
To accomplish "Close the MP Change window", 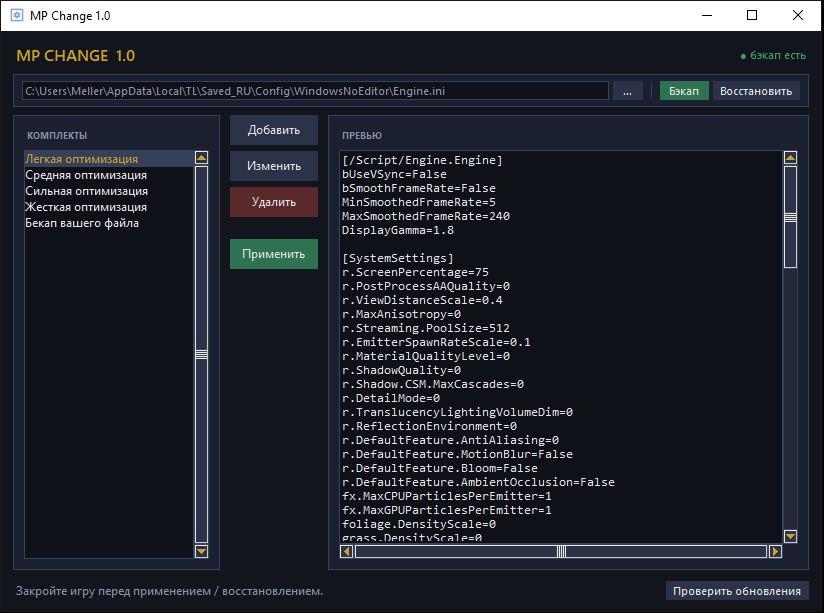I will point(798,15).
